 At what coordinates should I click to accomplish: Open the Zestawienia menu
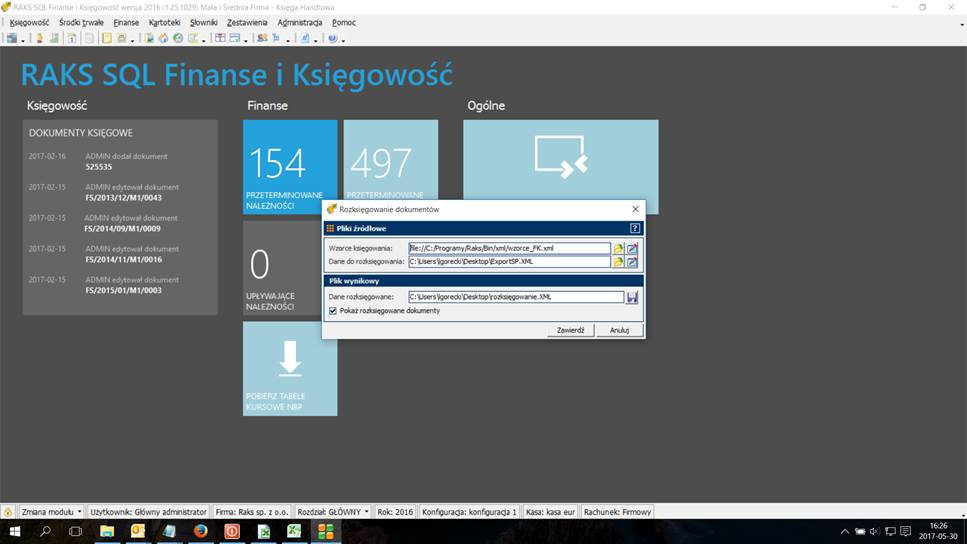coord(247,22)
